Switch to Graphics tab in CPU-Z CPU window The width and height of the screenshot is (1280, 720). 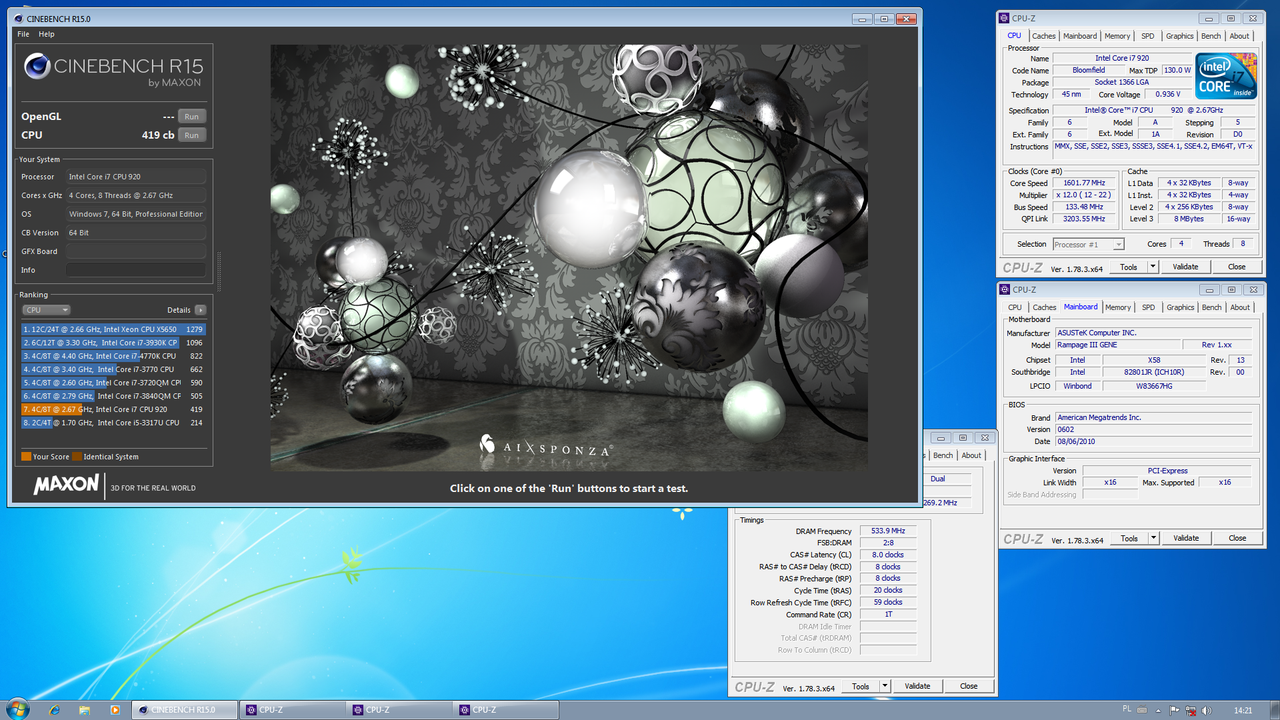[1180, 36]
